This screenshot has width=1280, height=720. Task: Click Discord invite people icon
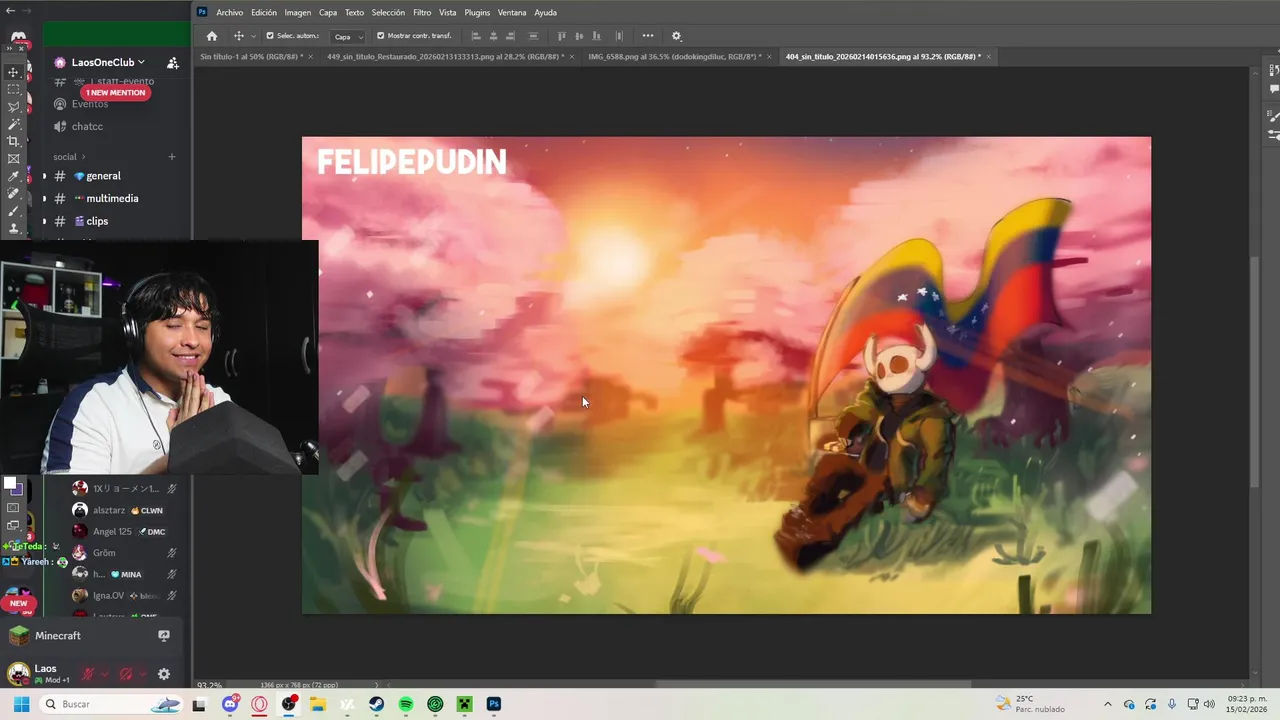pyautogui.click(x=173, y=62)
